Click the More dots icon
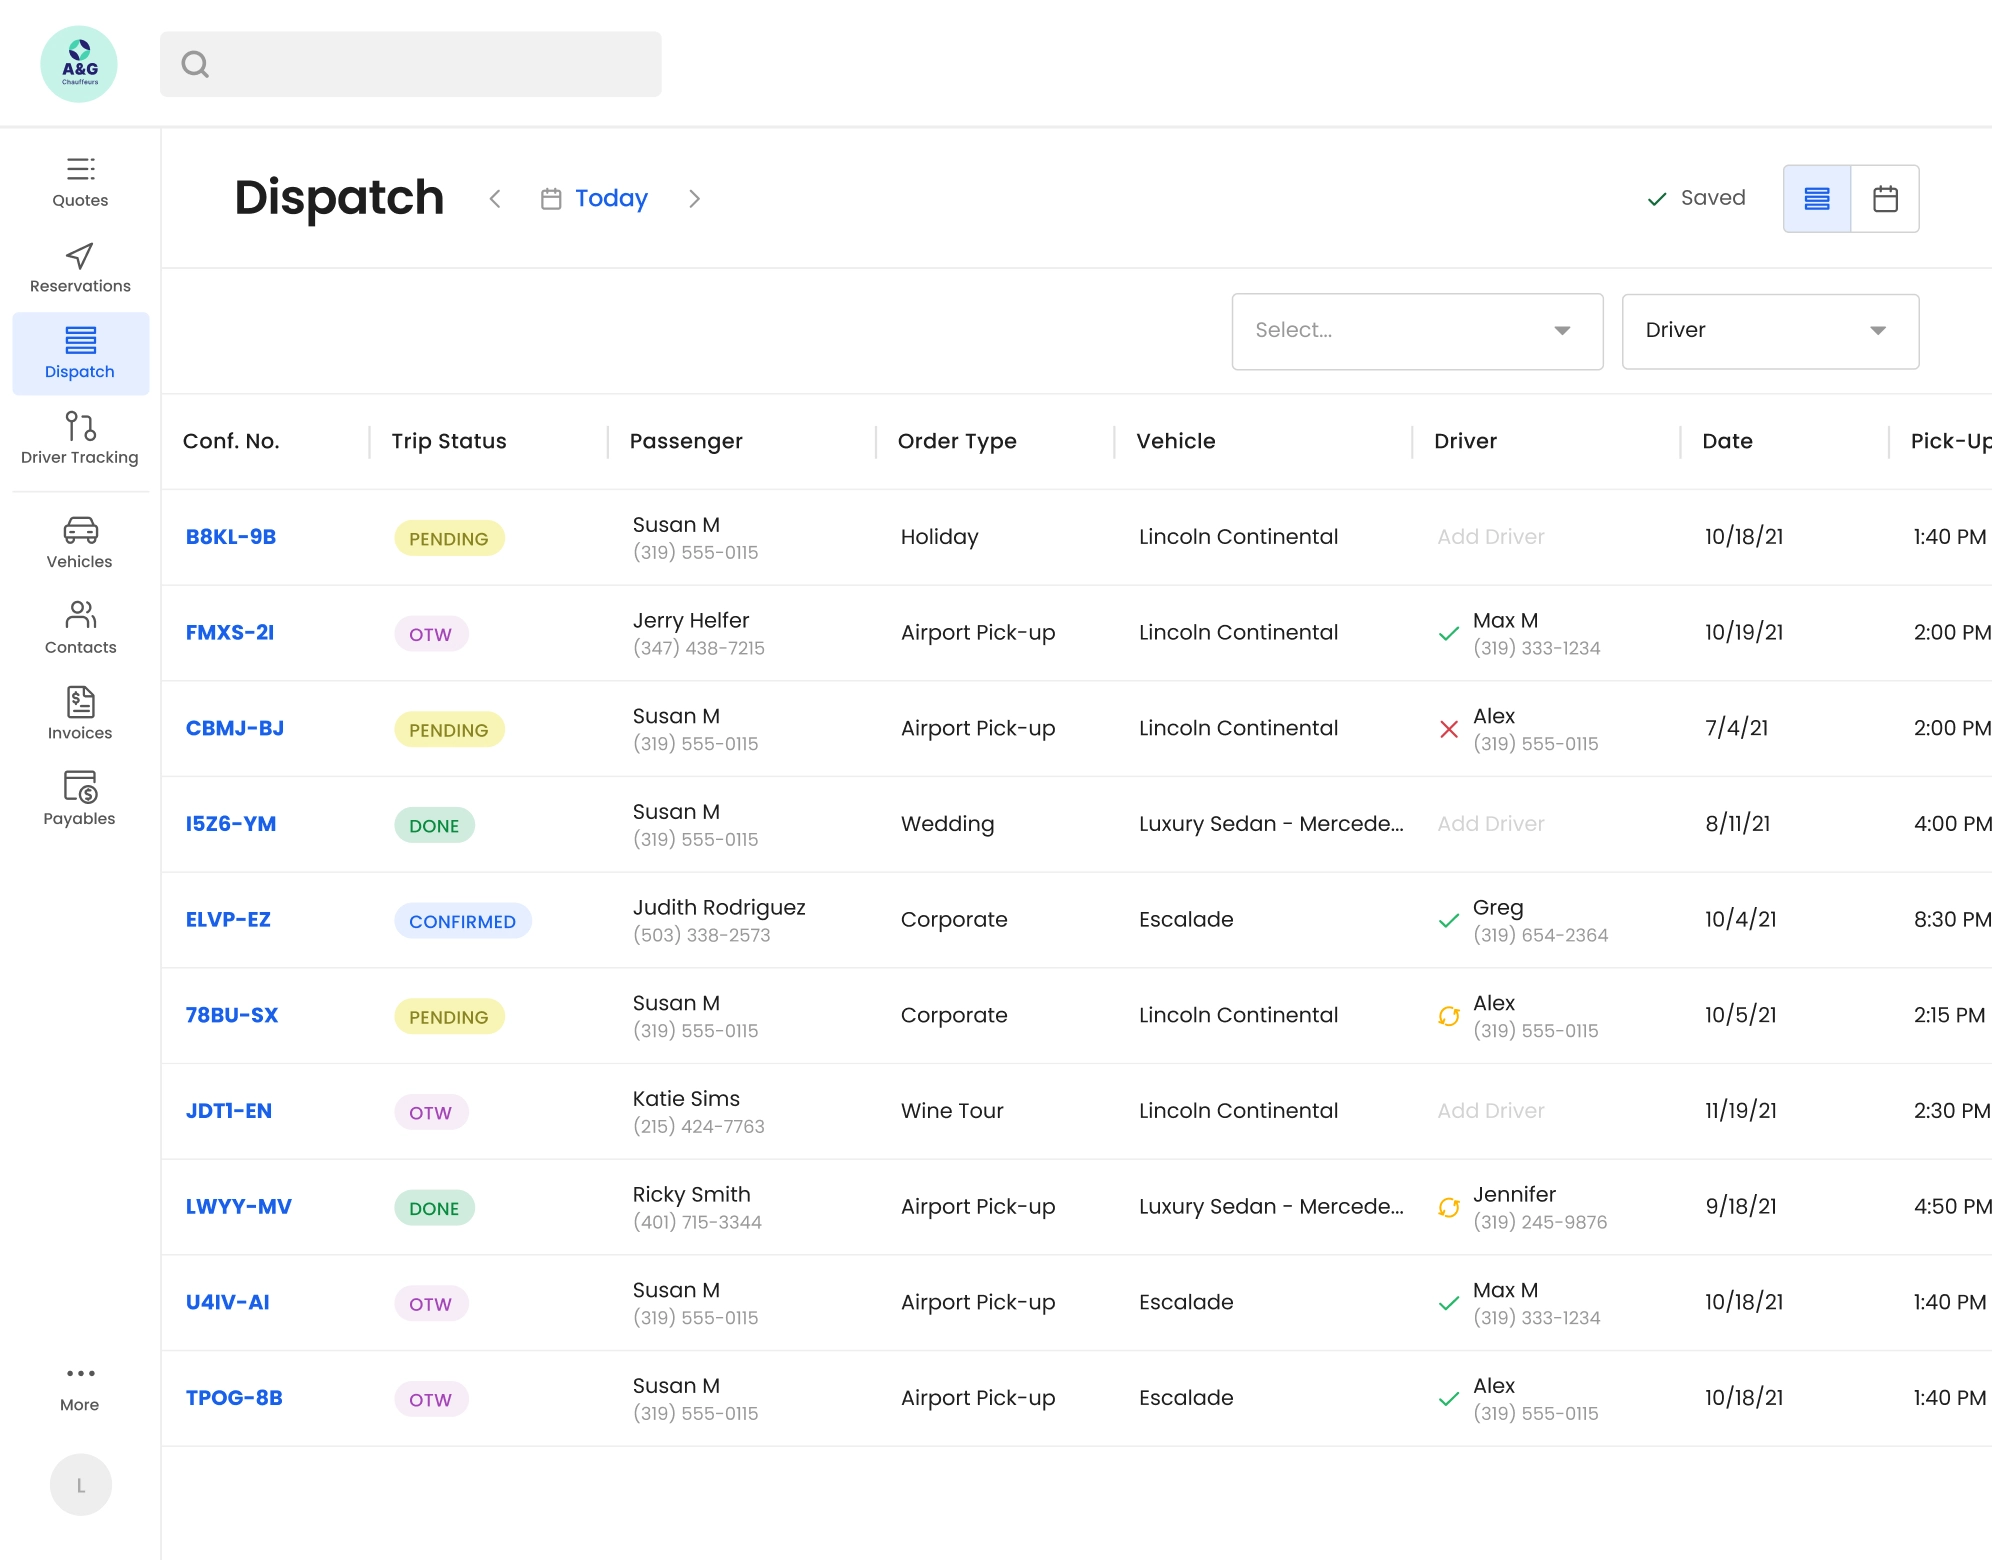The image size is (1992, 1560). point(80,1373)
